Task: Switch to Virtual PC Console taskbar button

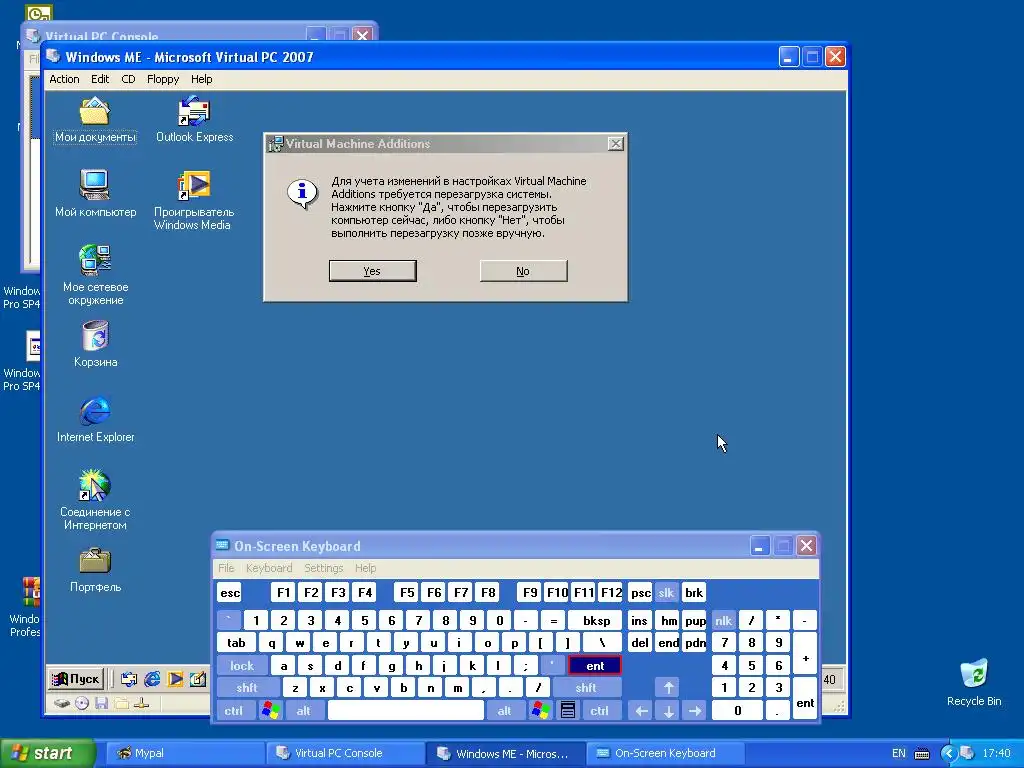Action: click(x=345, y=754)
